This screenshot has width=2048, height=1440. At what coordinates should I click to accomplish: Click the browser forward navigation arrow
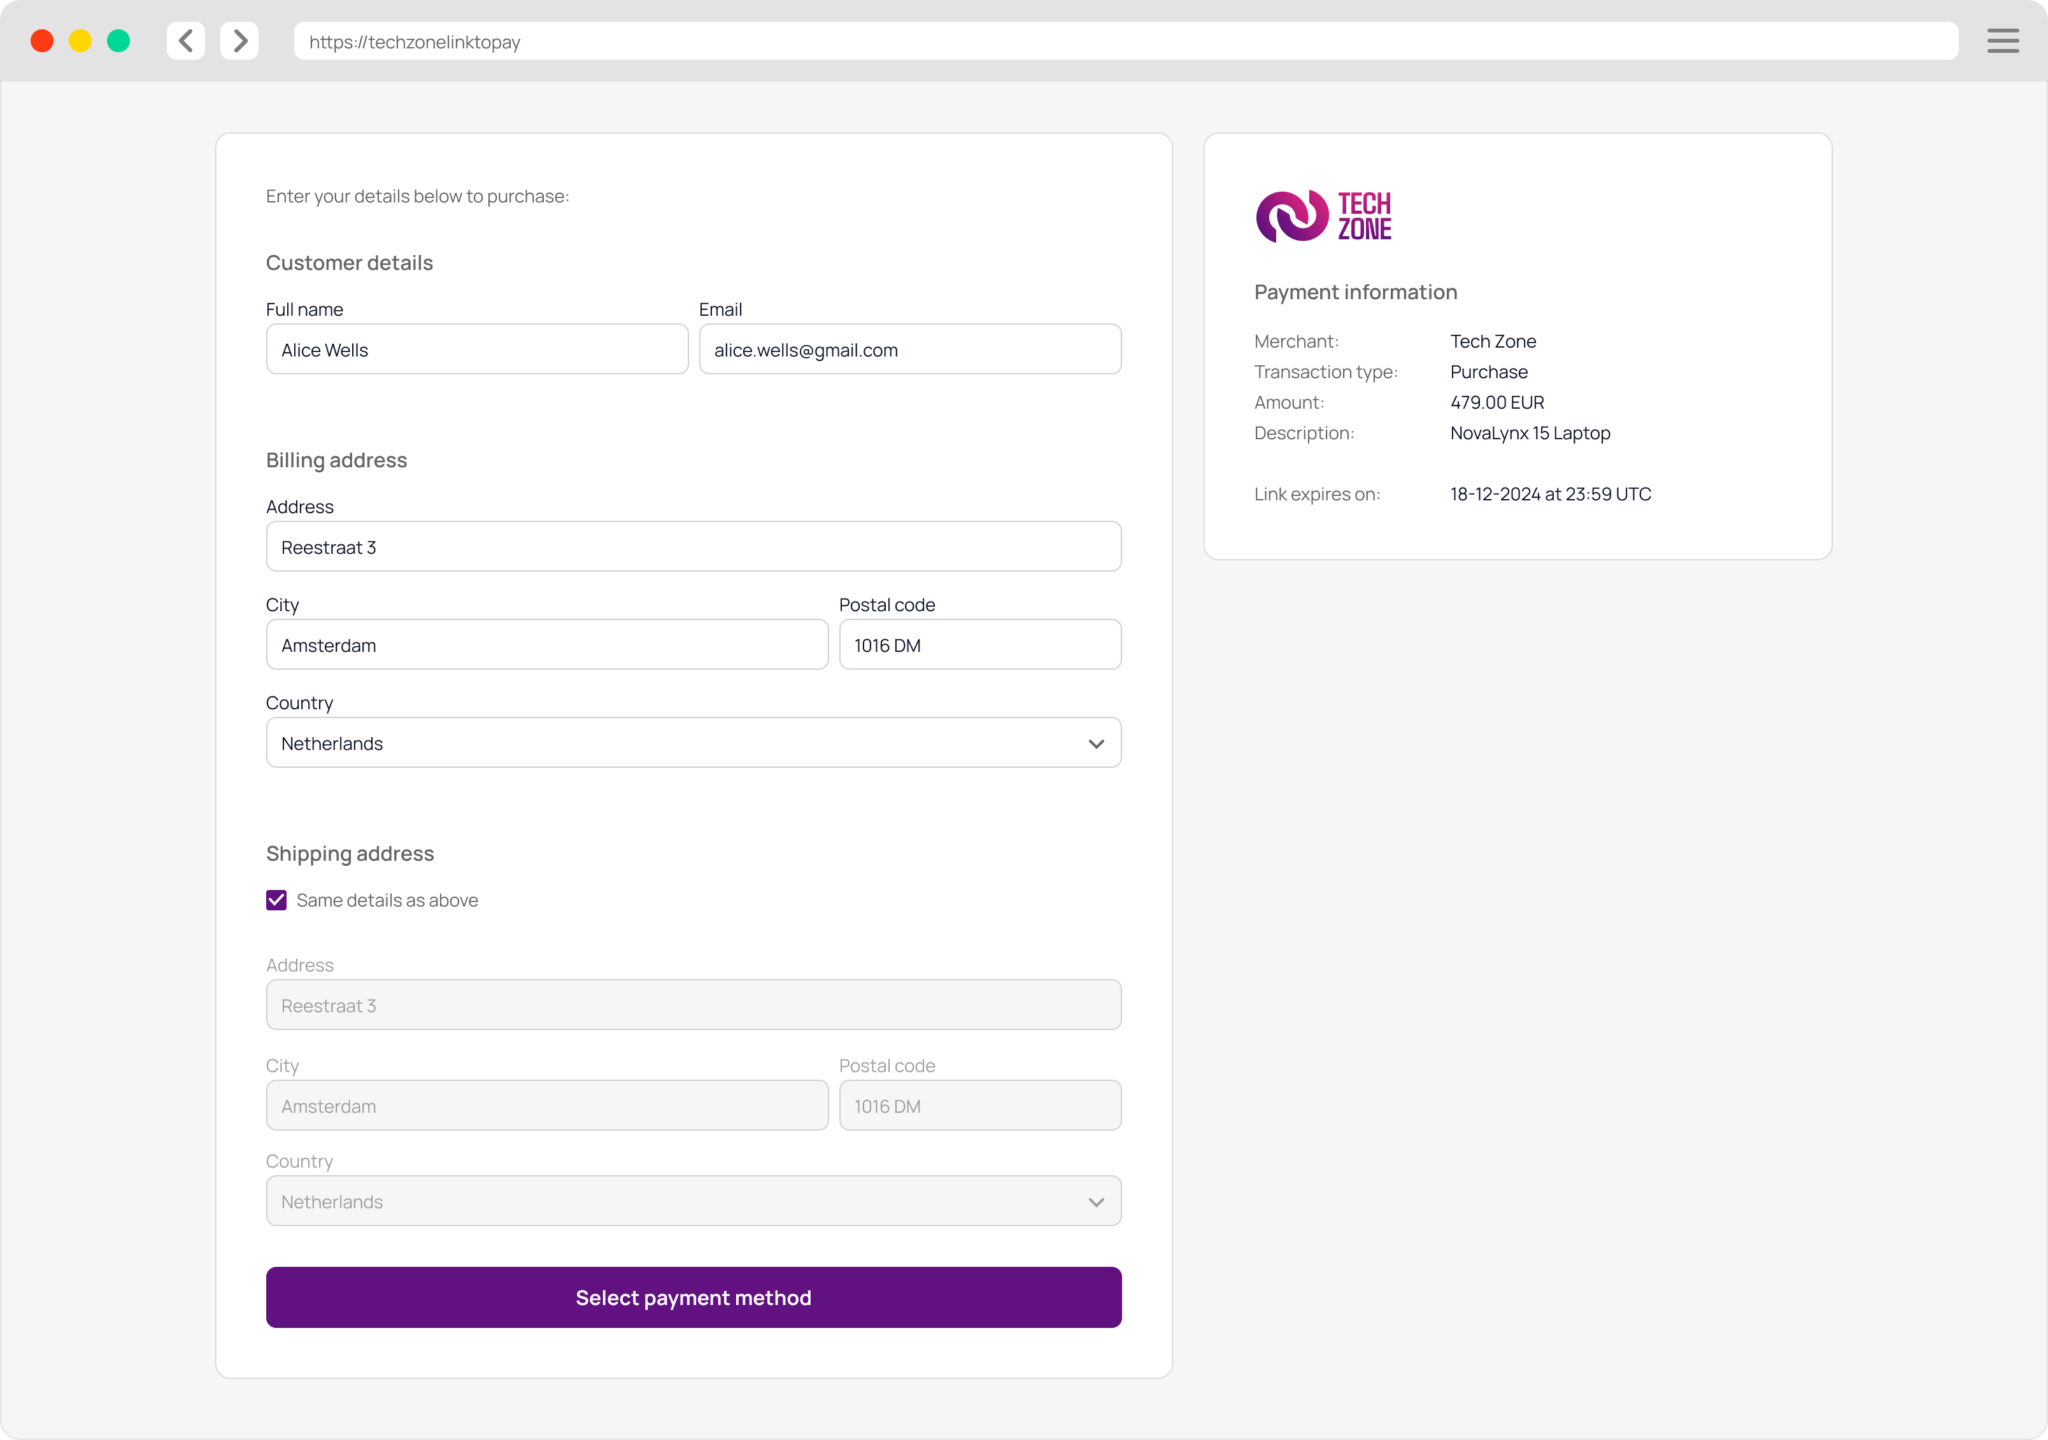click(239, 41)
